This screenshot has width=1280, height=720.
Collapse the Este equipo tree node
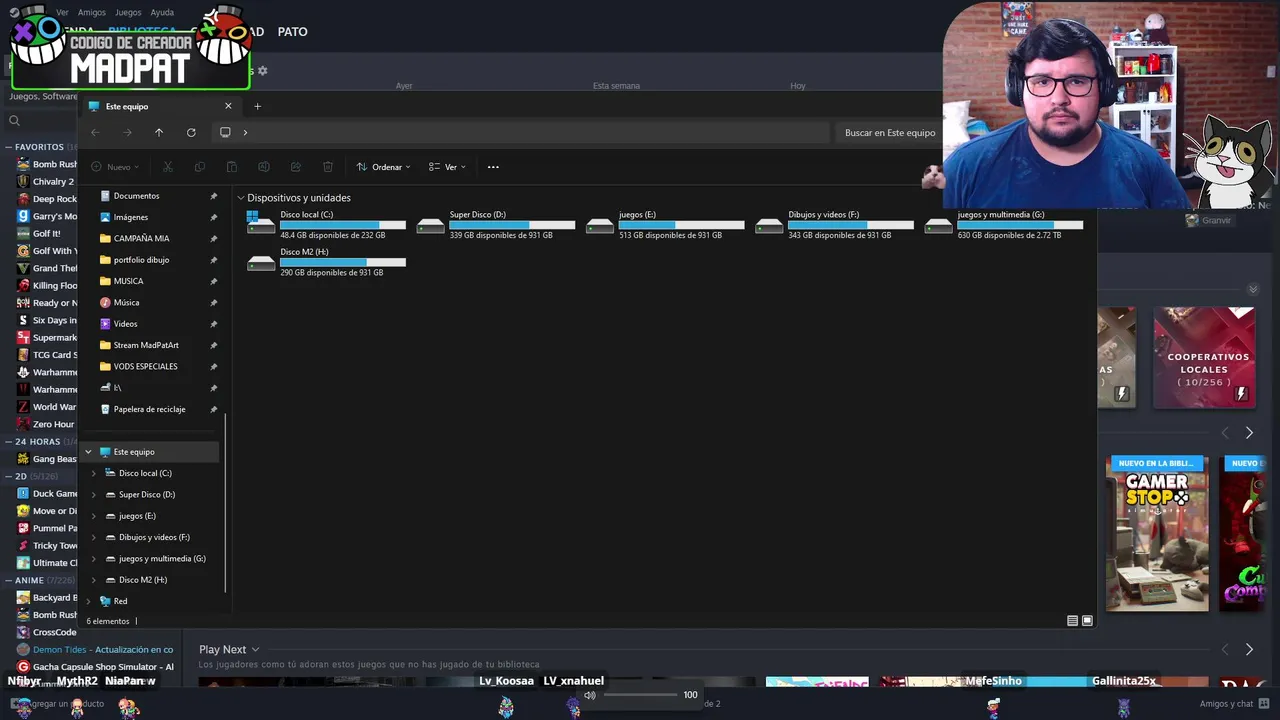click(88, 452)
